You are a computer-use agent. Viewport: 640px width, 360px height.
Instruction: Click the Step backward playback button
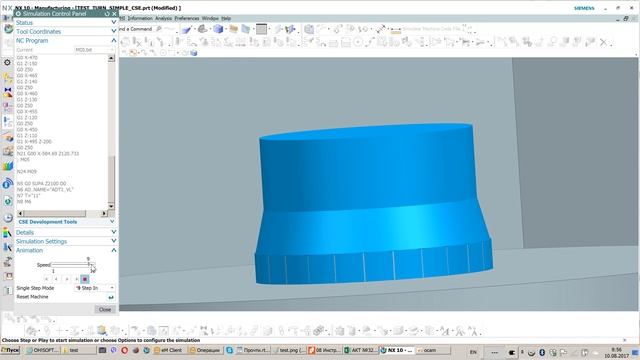(56, 279)
